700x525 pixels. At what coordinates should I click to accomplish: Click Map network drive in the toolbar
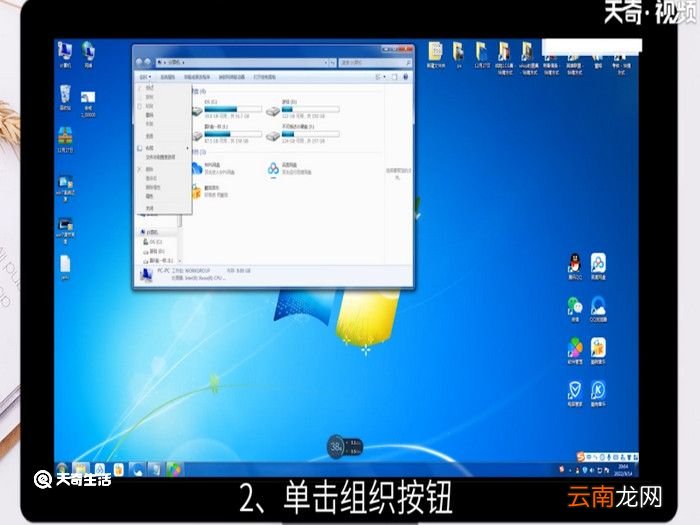[231, 77]
